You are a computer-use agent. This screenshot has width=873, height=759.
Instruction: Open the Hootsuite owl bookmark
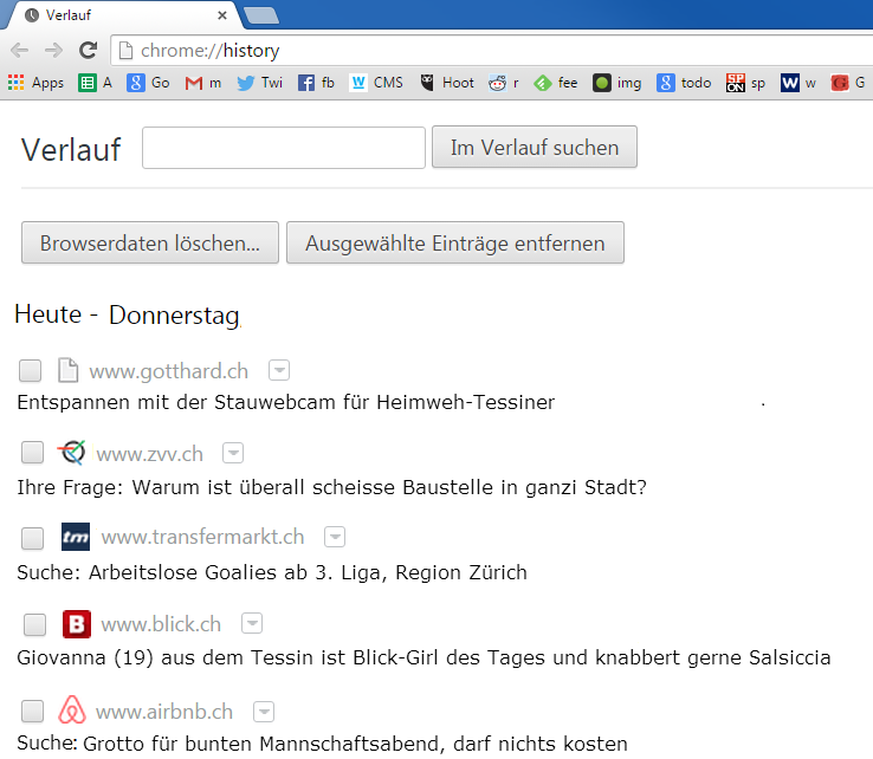[447, 83]
